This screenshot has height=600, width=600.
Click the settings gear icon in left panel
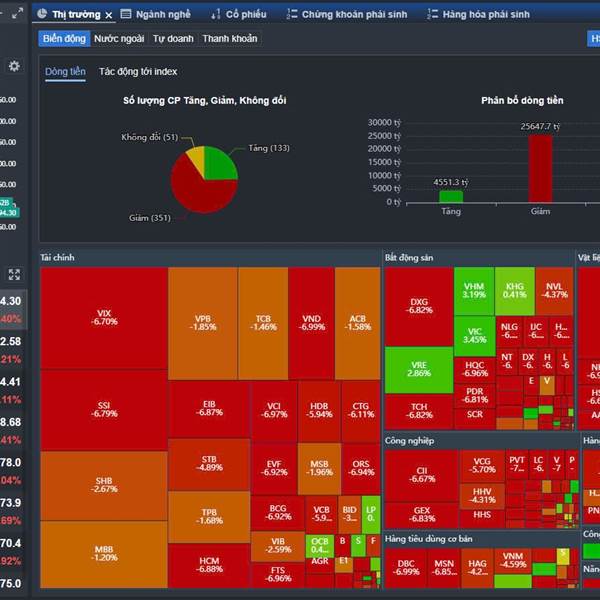pyautogui.click(x=14, y=66)
